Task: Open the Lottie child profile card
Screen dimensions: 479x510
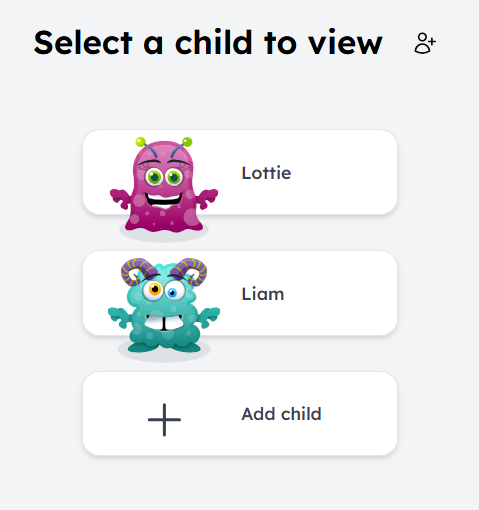Action: [x=240, y=172]
